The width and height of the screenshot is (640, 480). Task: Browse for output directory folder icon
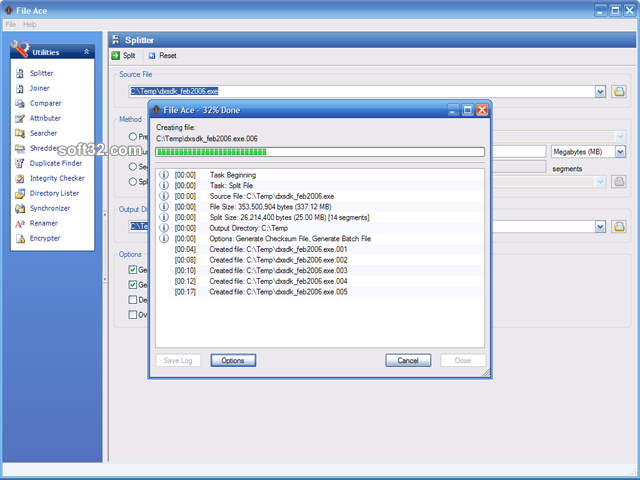[619, 227]
